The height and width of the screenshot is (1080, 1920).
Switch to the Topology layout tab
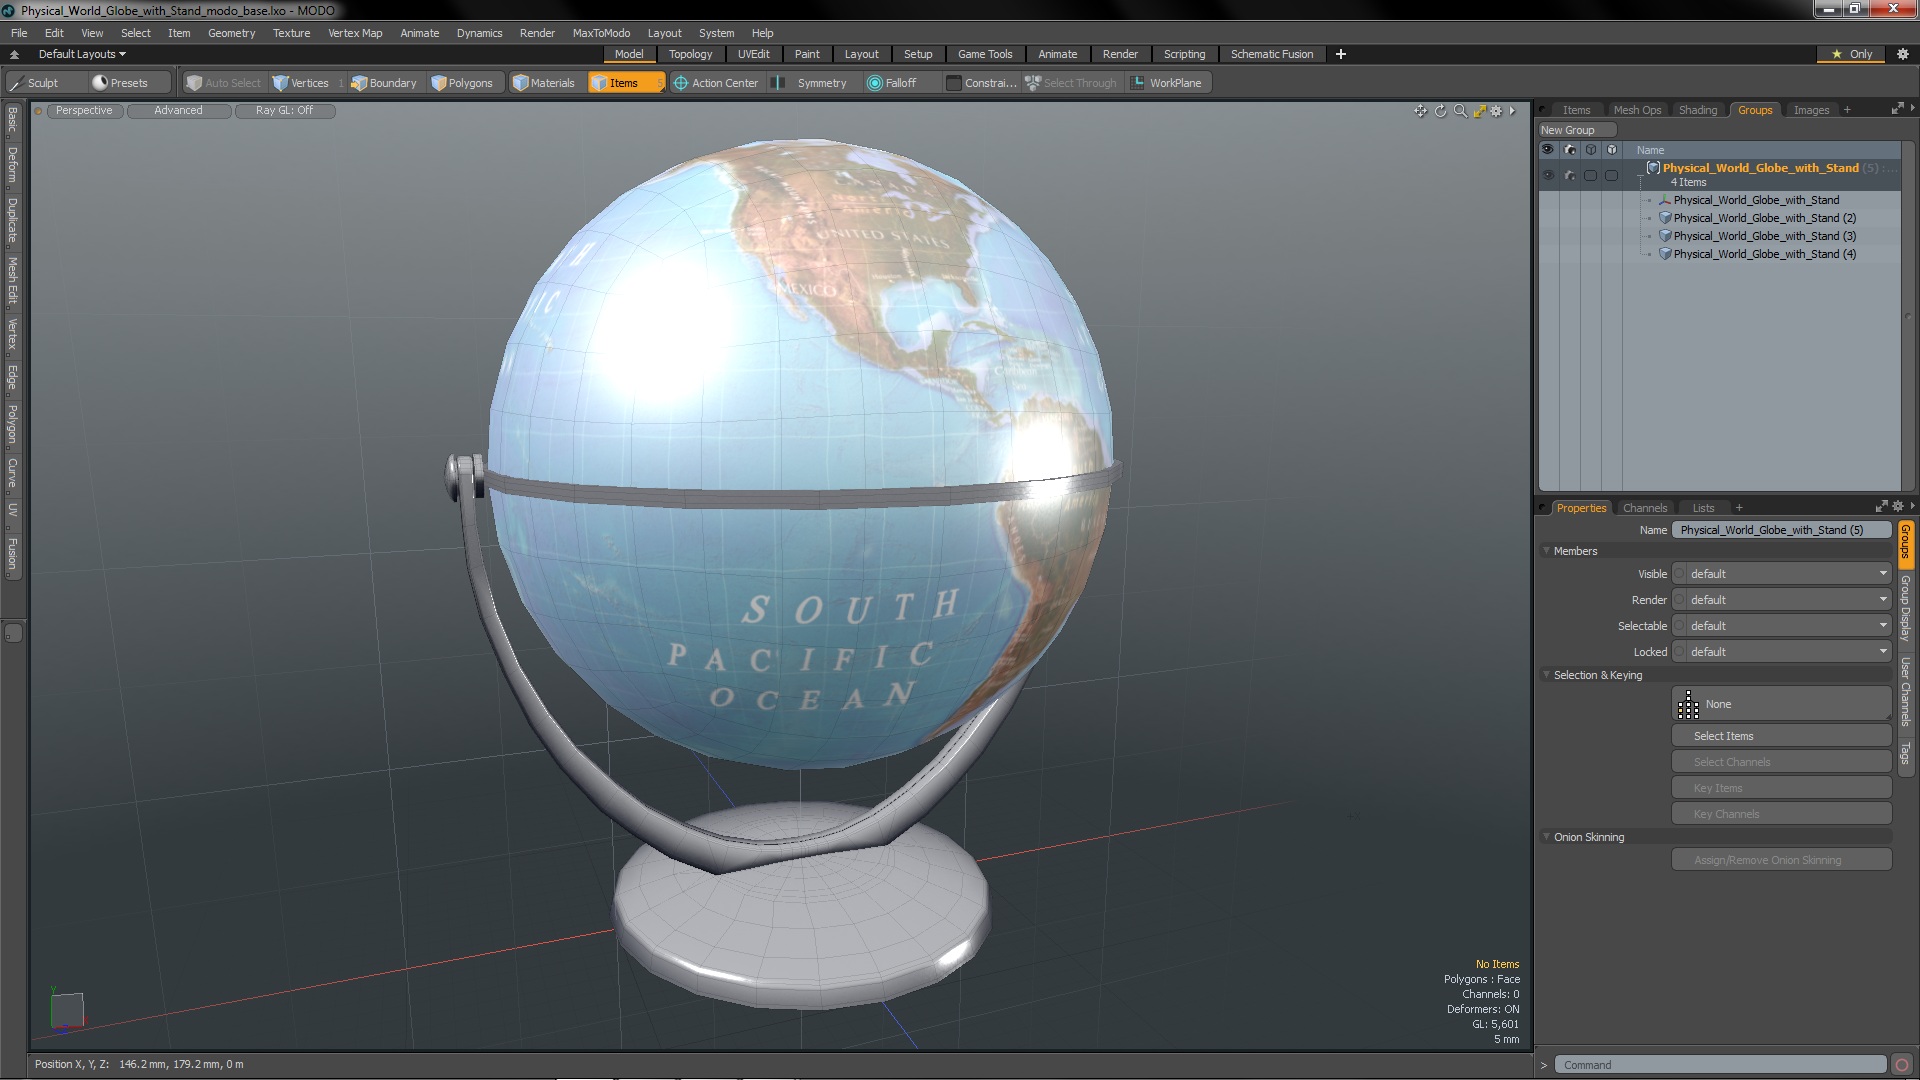(690, 54)
